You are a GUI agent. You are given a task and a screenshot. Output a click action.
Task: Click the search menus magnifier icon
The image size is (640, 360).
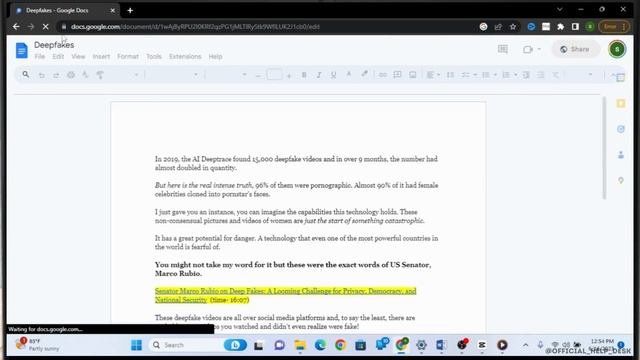click(26, 75)
